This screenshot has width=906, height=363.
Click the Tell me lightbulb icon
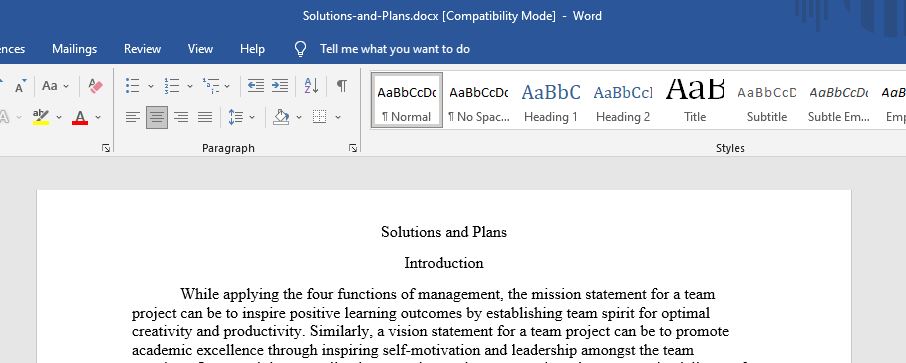300,49
